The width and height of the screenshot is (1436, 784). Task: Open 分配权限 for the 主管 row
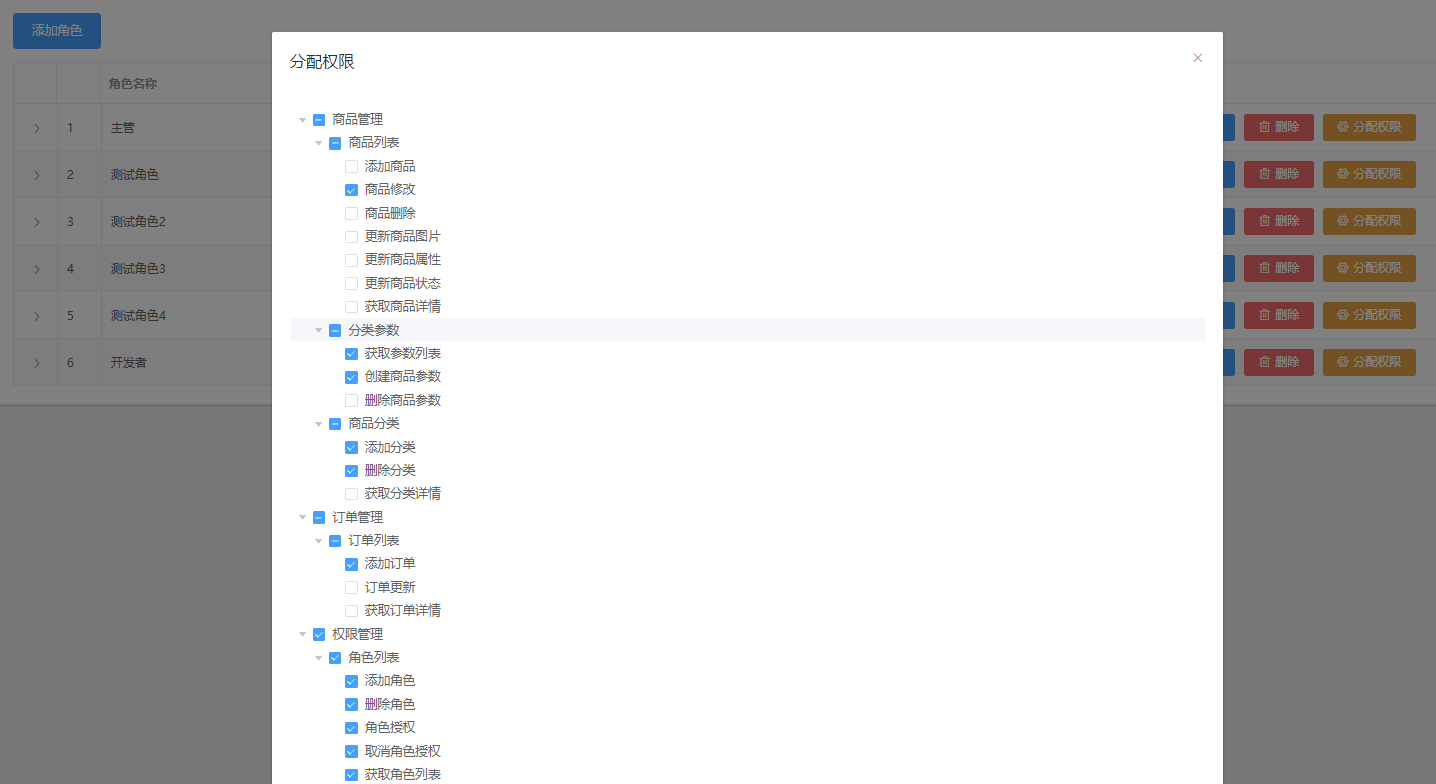click(1369, 127)
